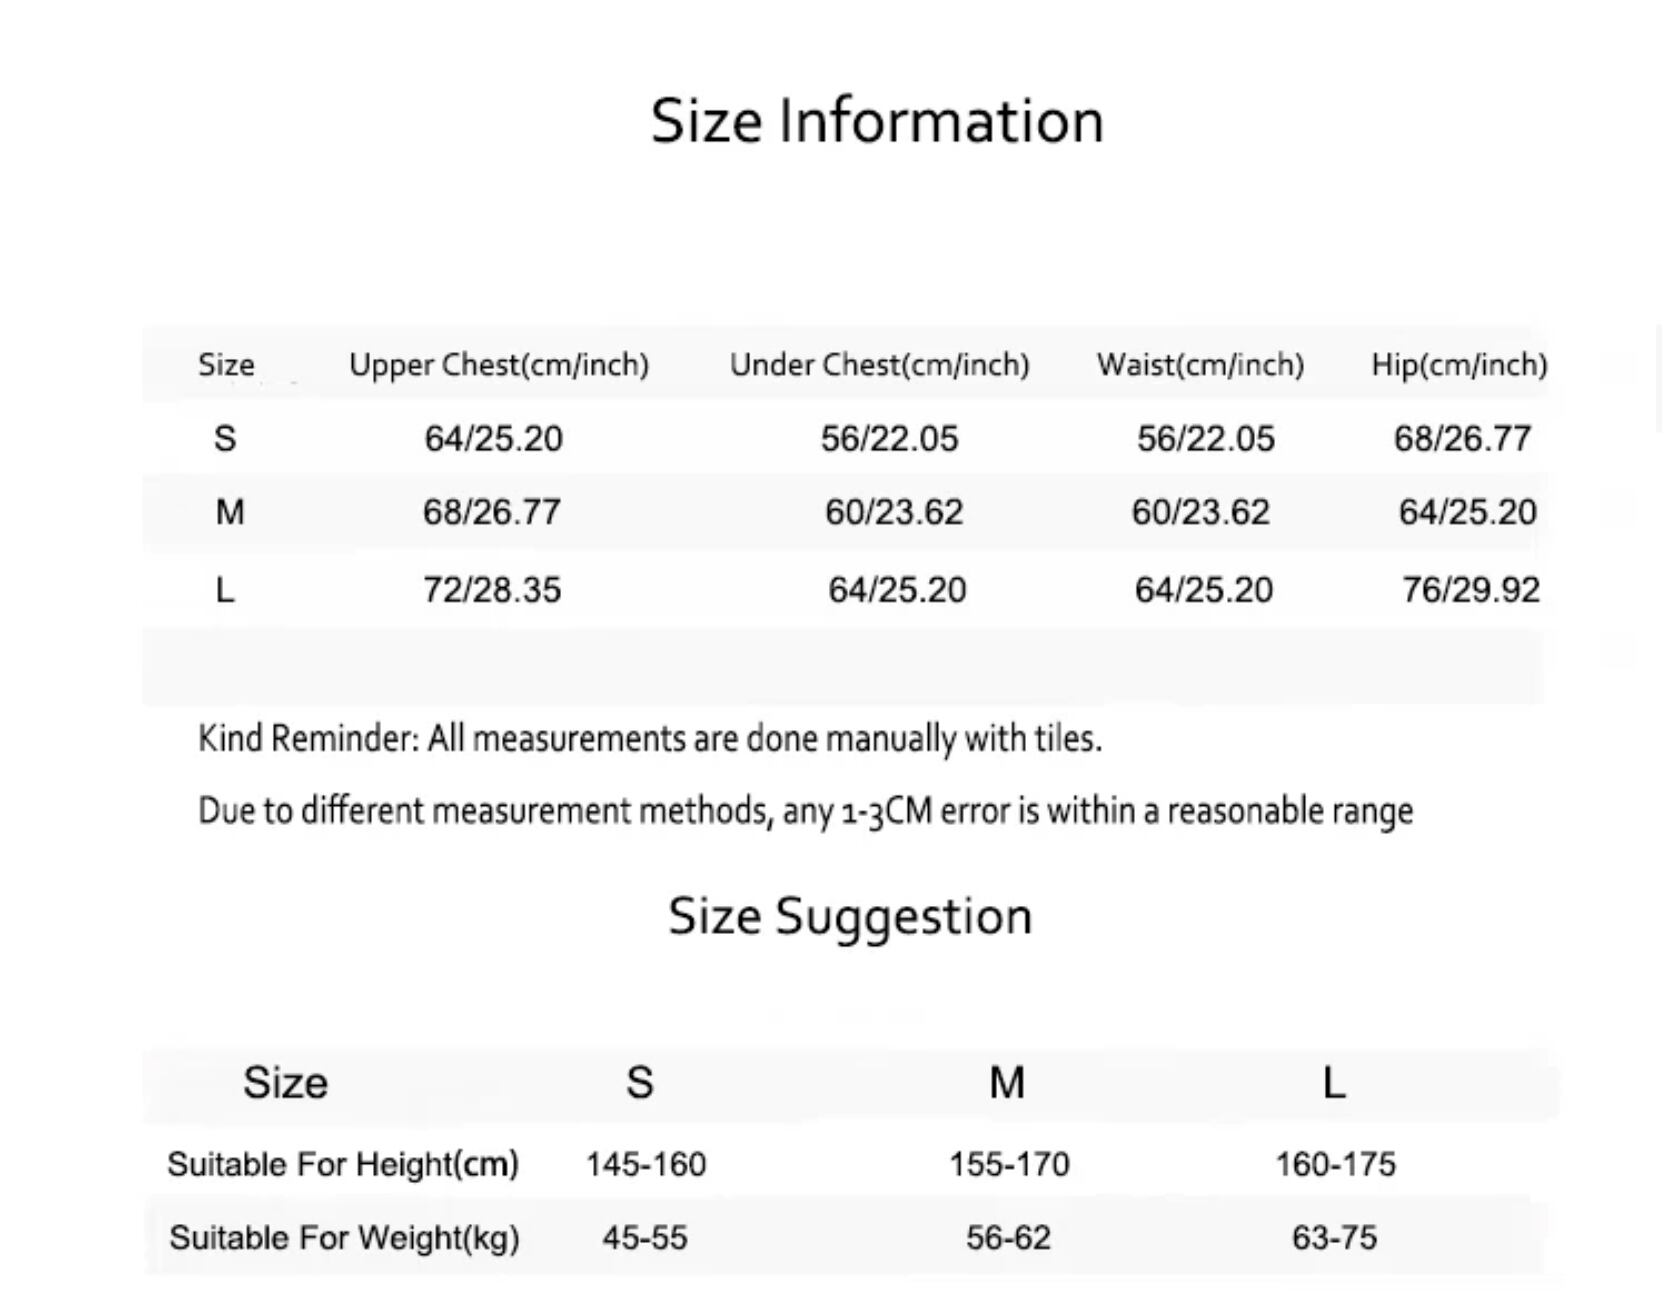The width and height of the screenshot is (1668, 1295).
Task: Click the height range 145-160
Action: click(x=646, y=1164)
